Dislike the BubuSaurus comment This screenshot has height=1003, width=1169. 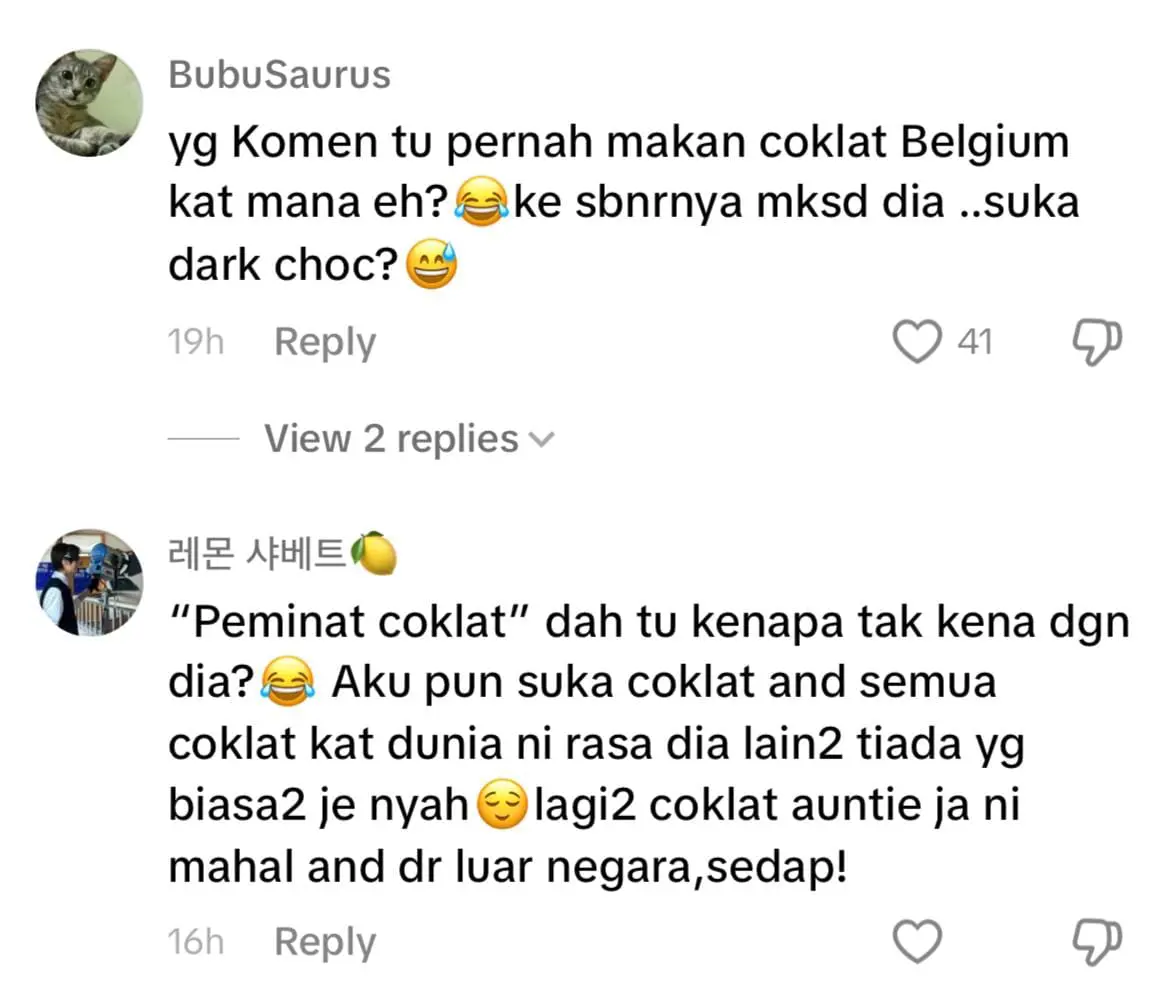coord(1096,342)
